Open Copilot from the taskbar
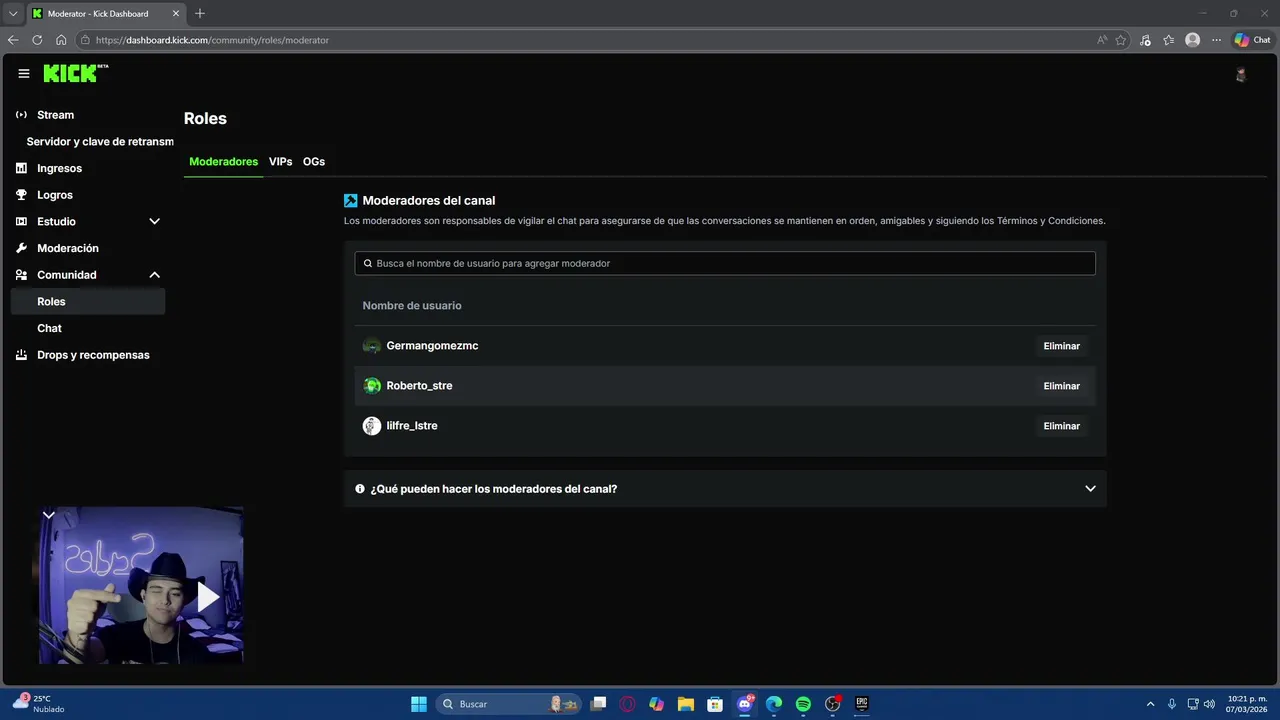 656,704
